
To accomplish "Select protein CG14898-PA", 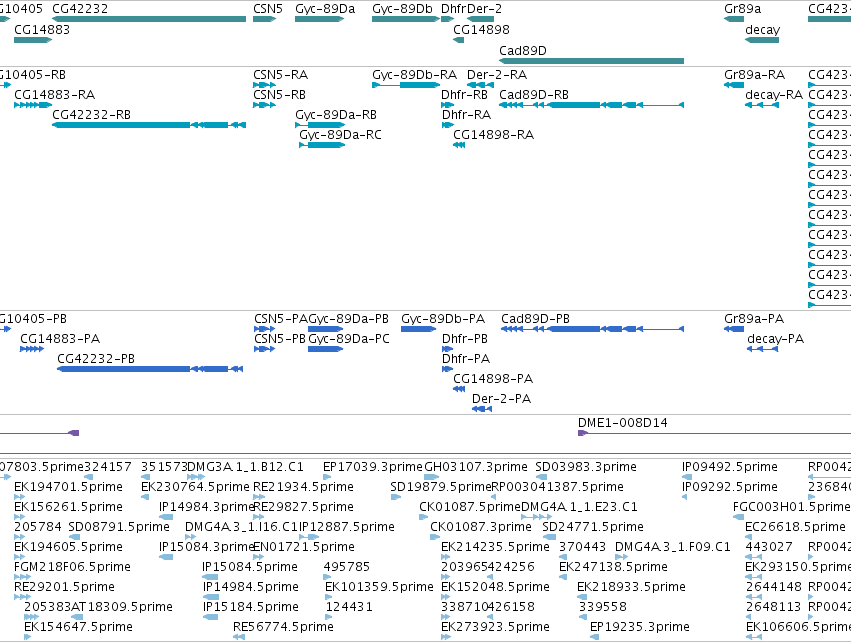I will click(x=459, y=389).
